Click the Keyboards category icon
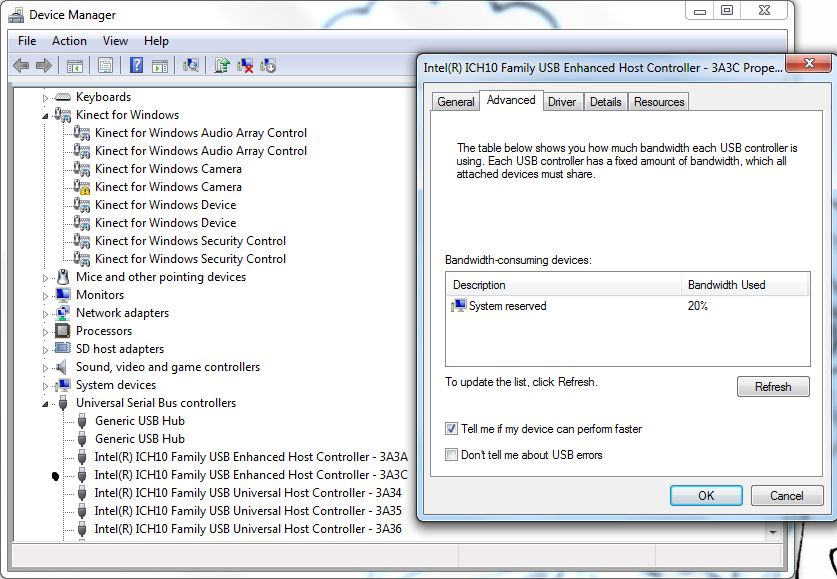The width and height of the screenshot is (837, 579). coord(62,97)
